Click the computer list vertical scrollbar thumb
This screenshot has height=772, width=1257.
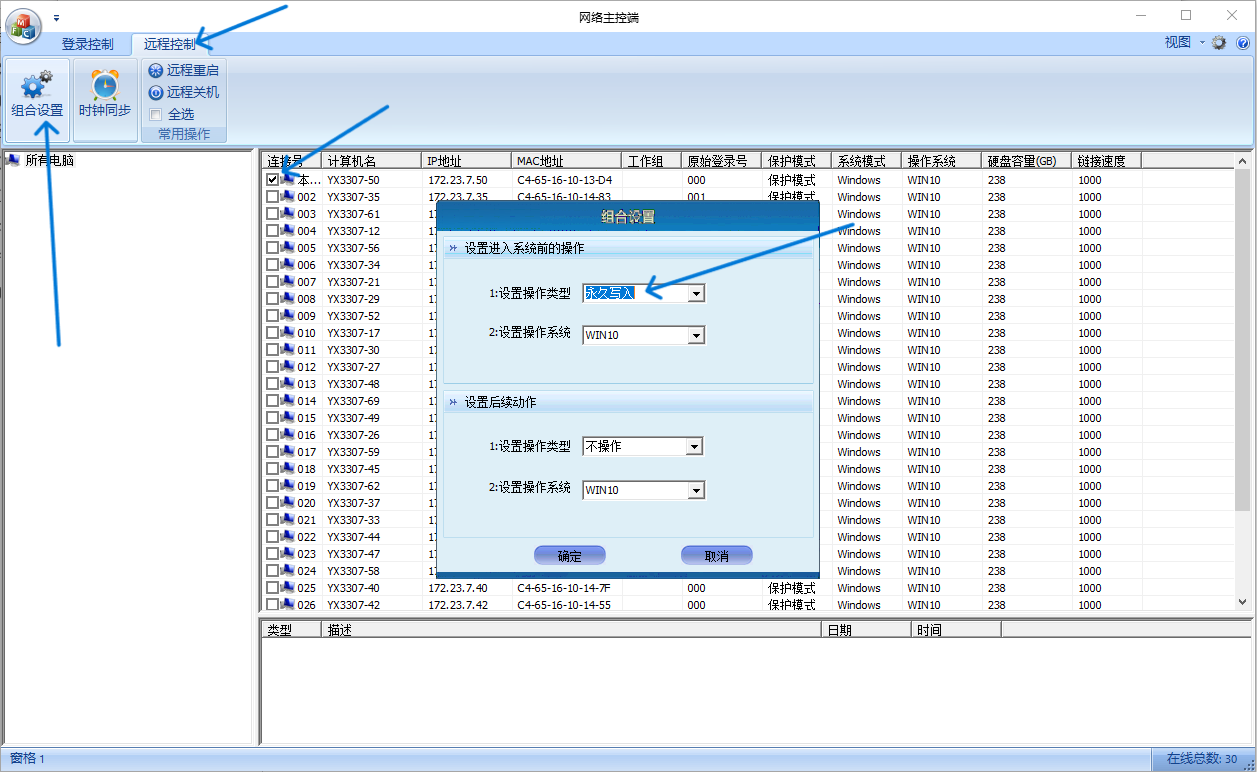tap(1244, 340)
